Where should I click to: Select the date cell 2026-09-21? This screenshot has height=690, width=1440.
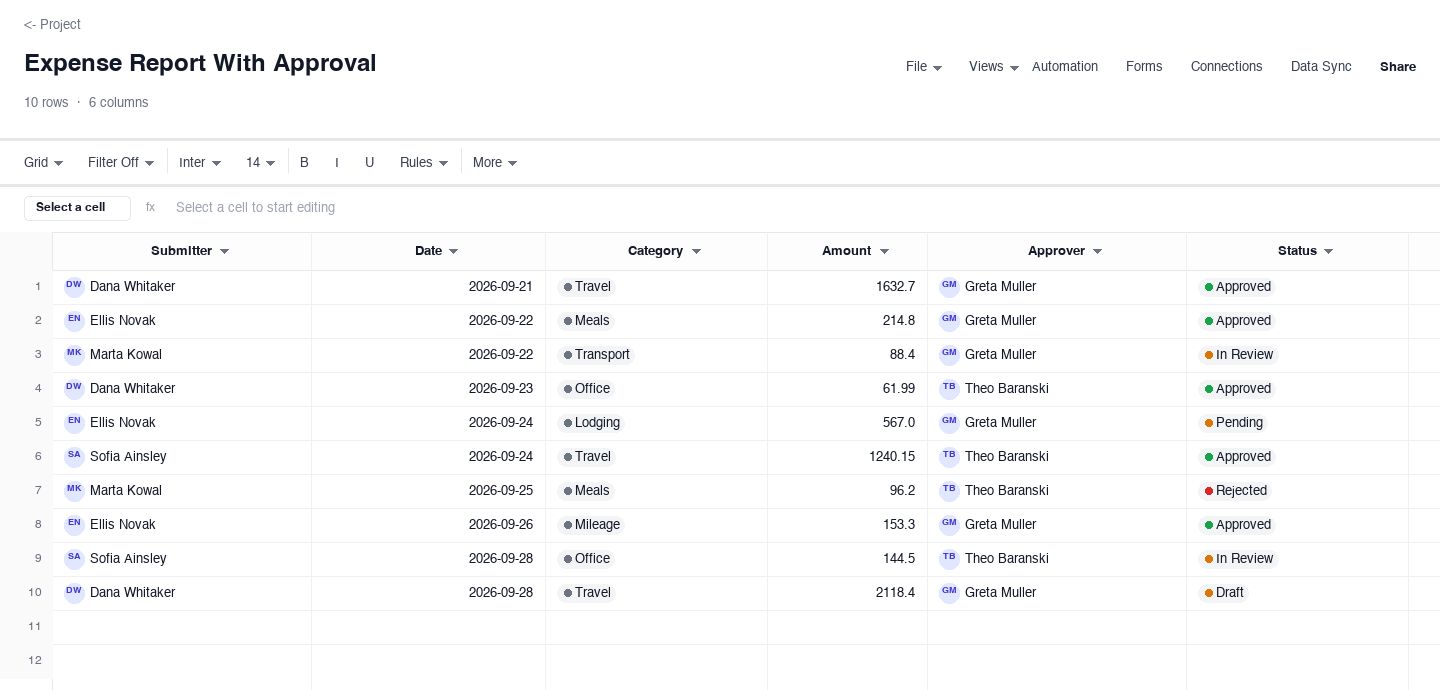click(x=428, y=287)
